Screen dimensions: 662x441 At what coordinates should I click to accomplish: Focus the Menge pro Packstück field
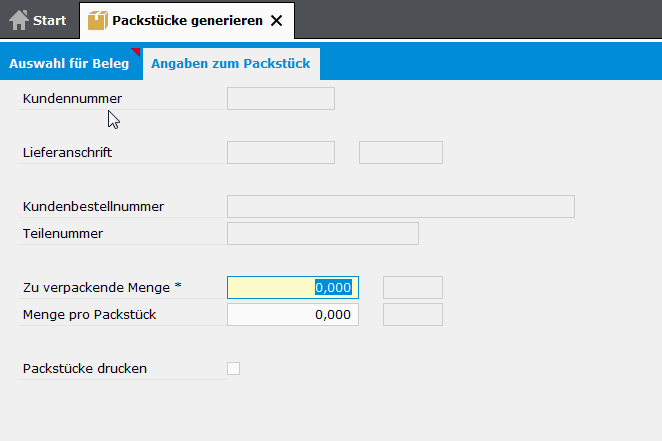[292, 314]
